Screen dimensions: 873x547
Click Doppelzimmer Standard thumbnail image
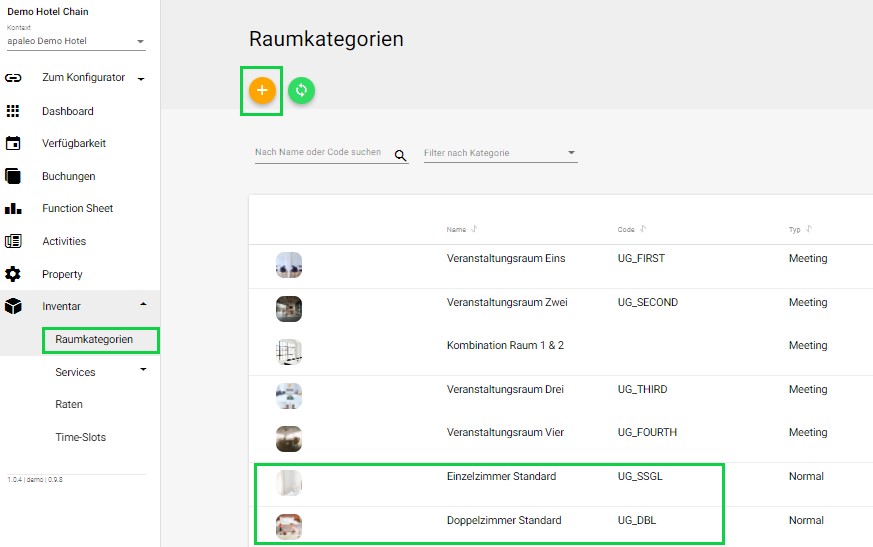click(289, 527)
